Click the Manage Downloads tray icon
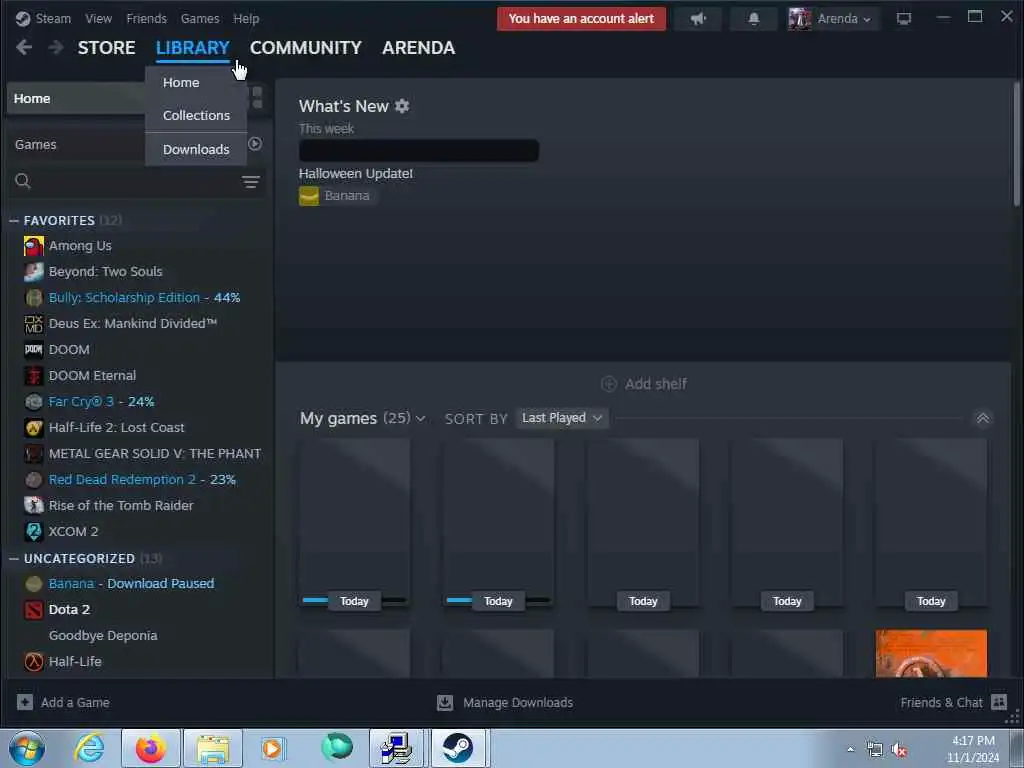The height and width of the screenshot is (768, 1024). (x=445, y=702)
